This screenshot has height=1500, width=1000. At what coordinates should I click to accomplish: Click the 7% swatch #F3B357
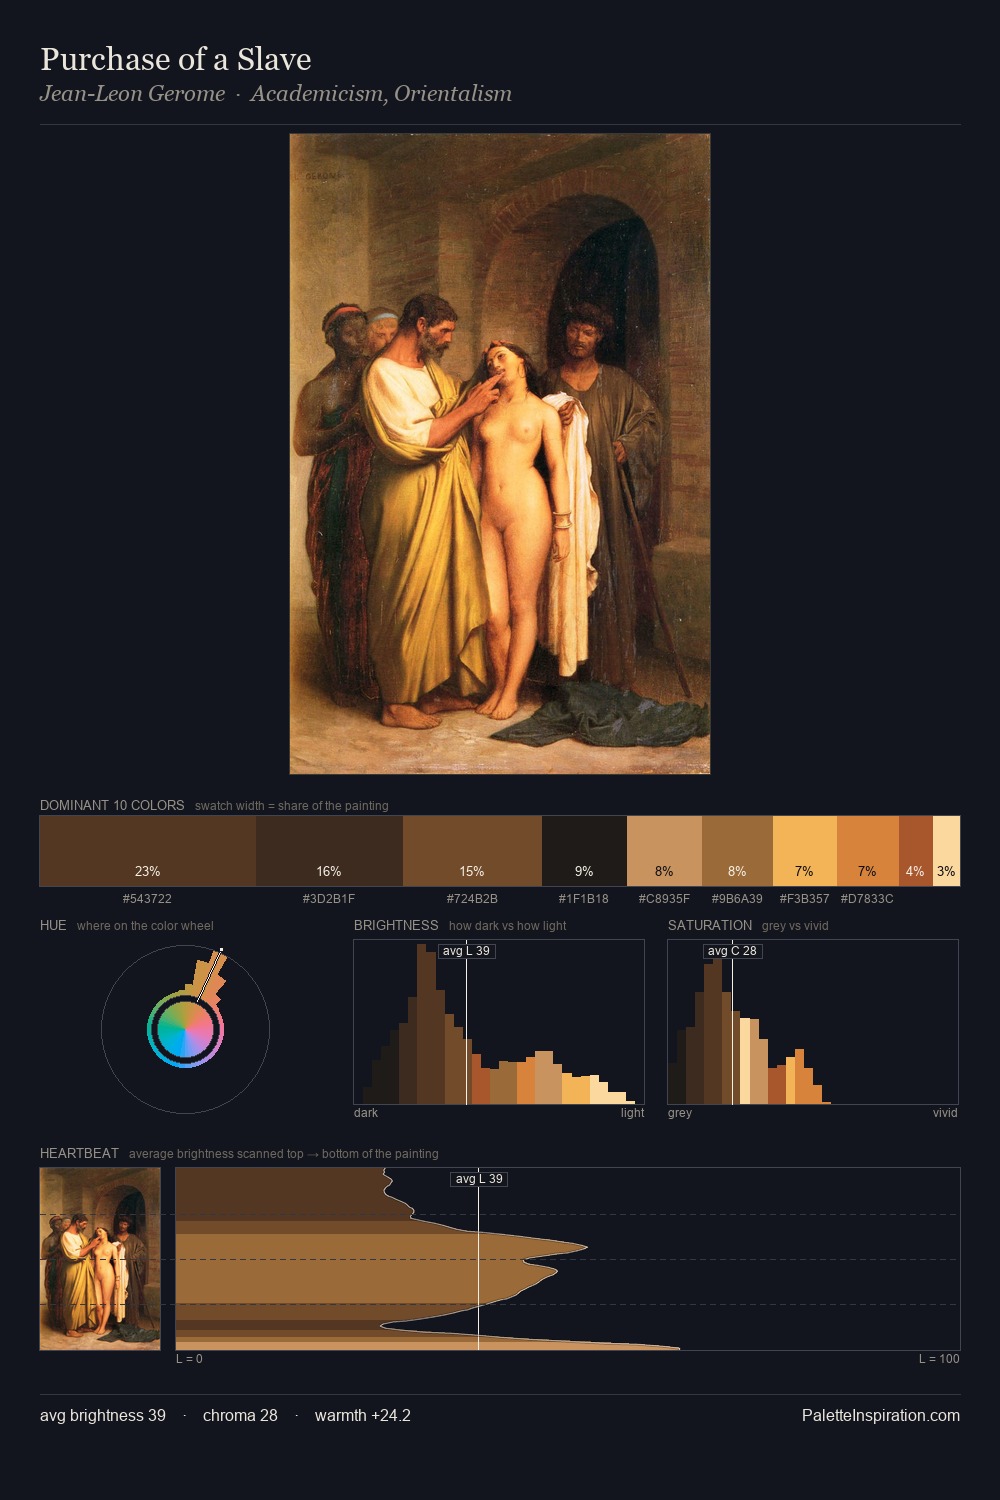point(805,851)
